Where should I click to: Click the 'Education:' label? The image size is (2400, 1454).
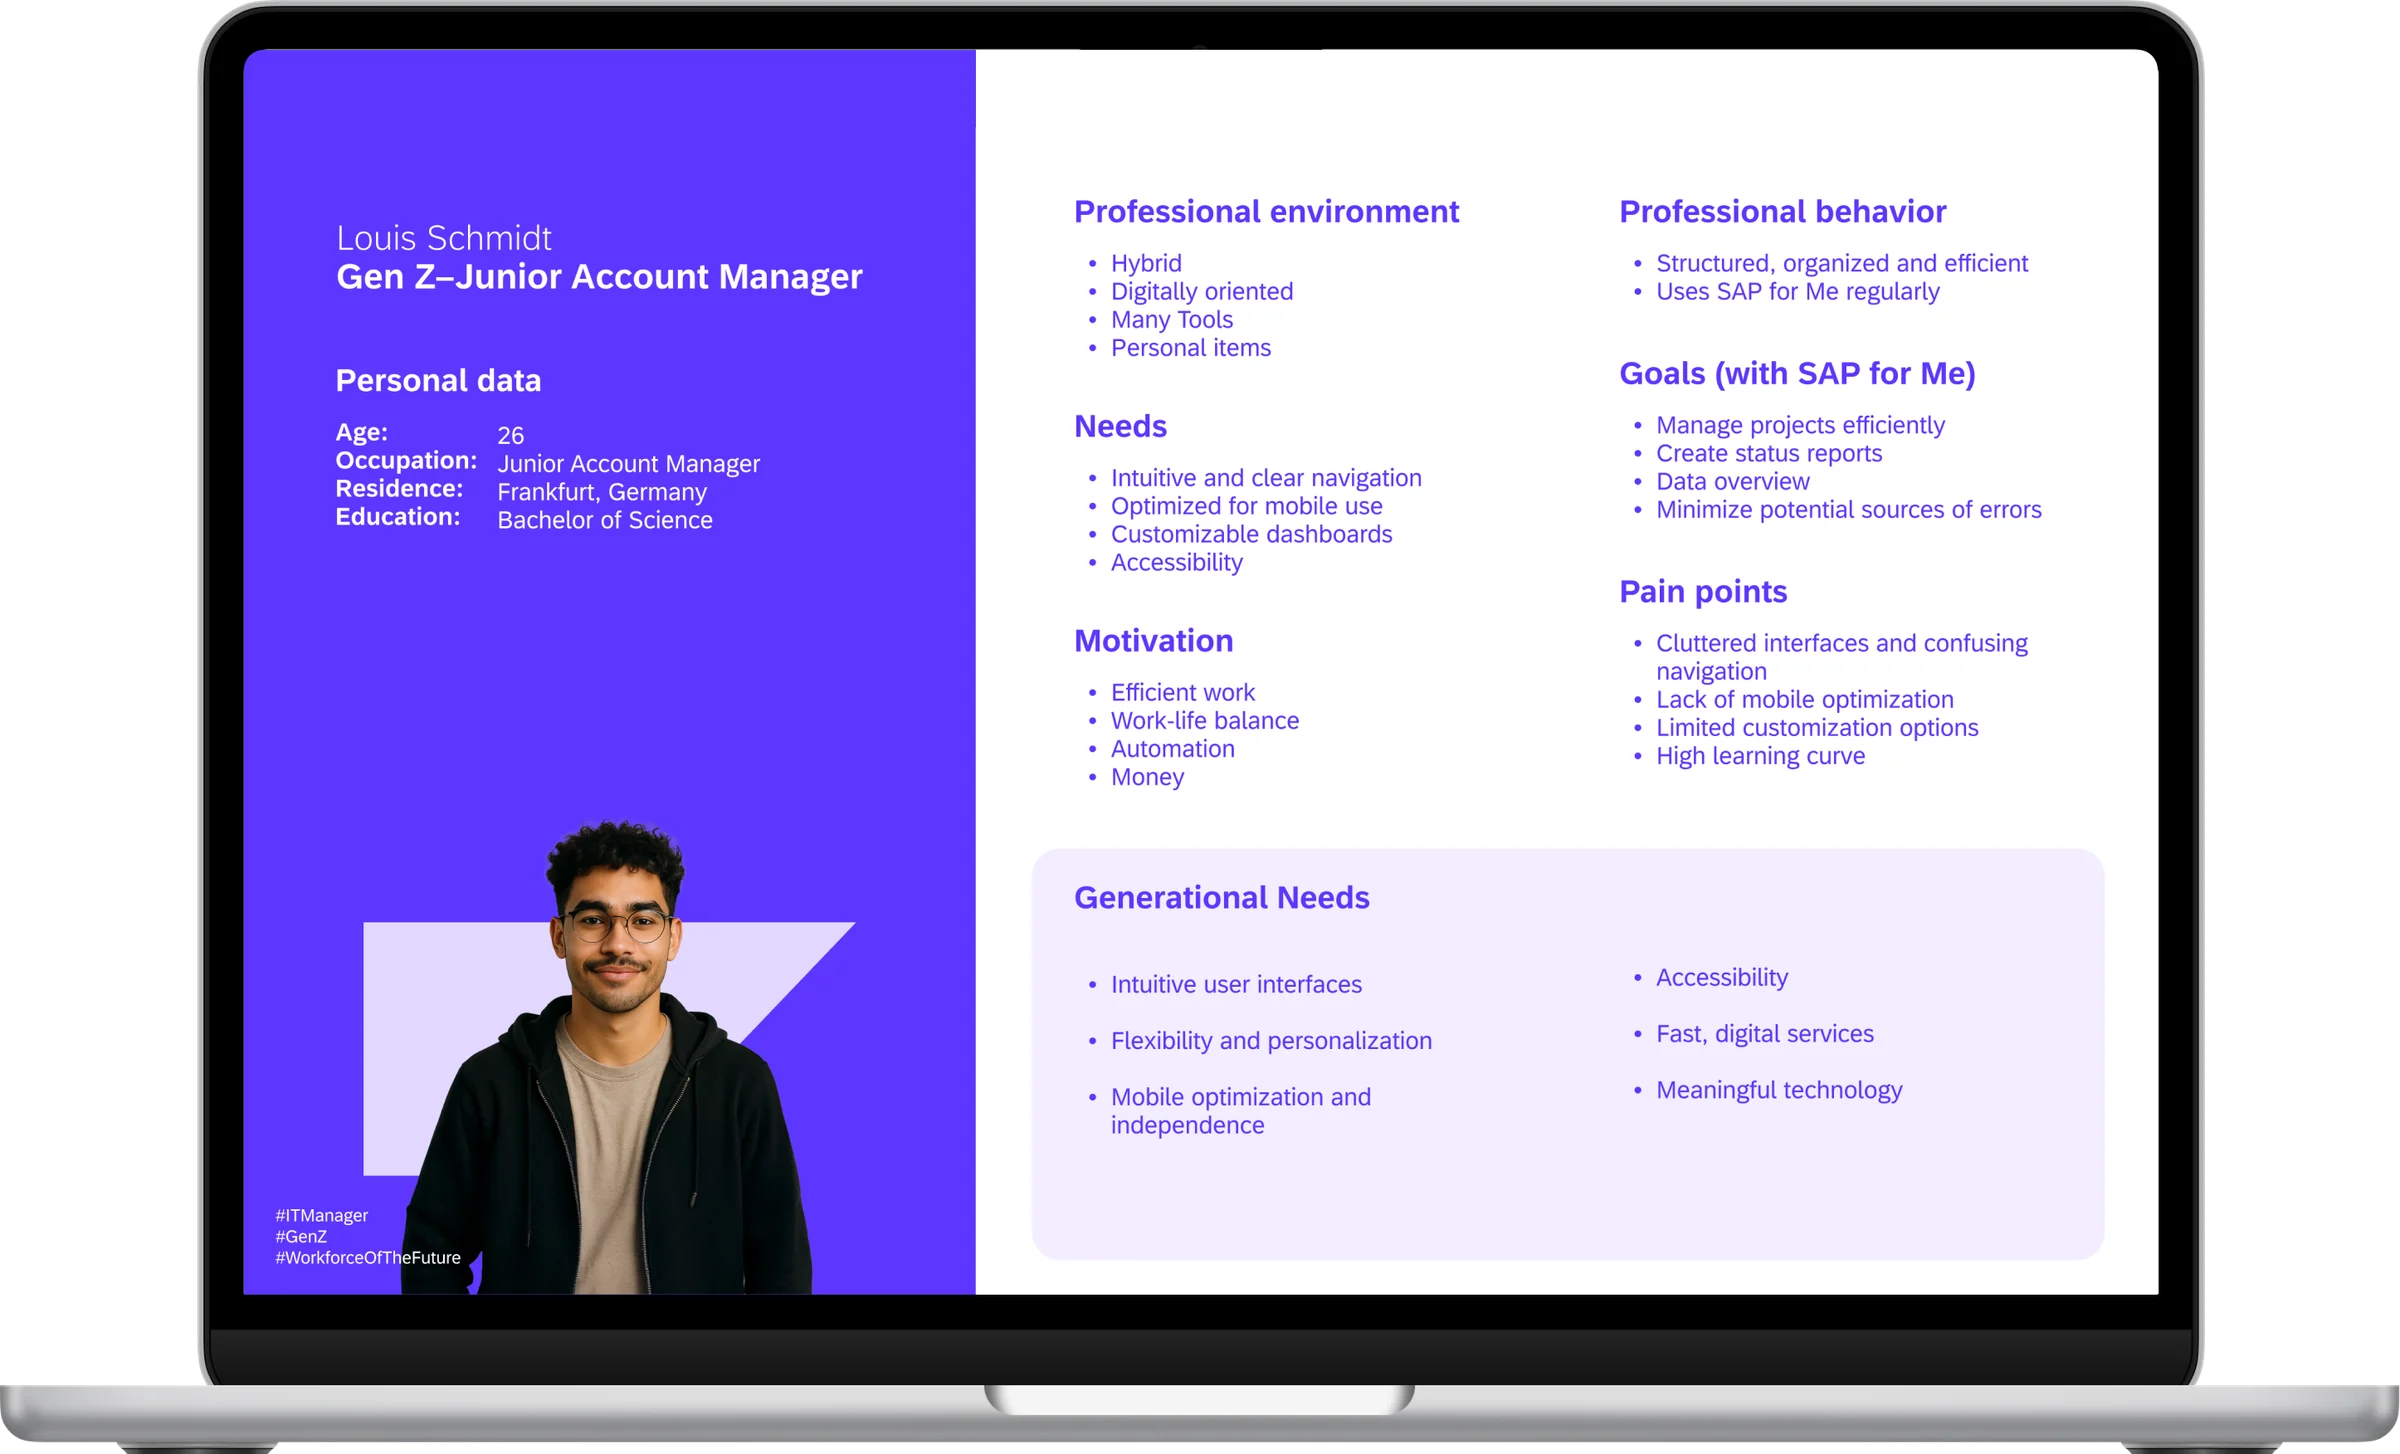[398, 516]
